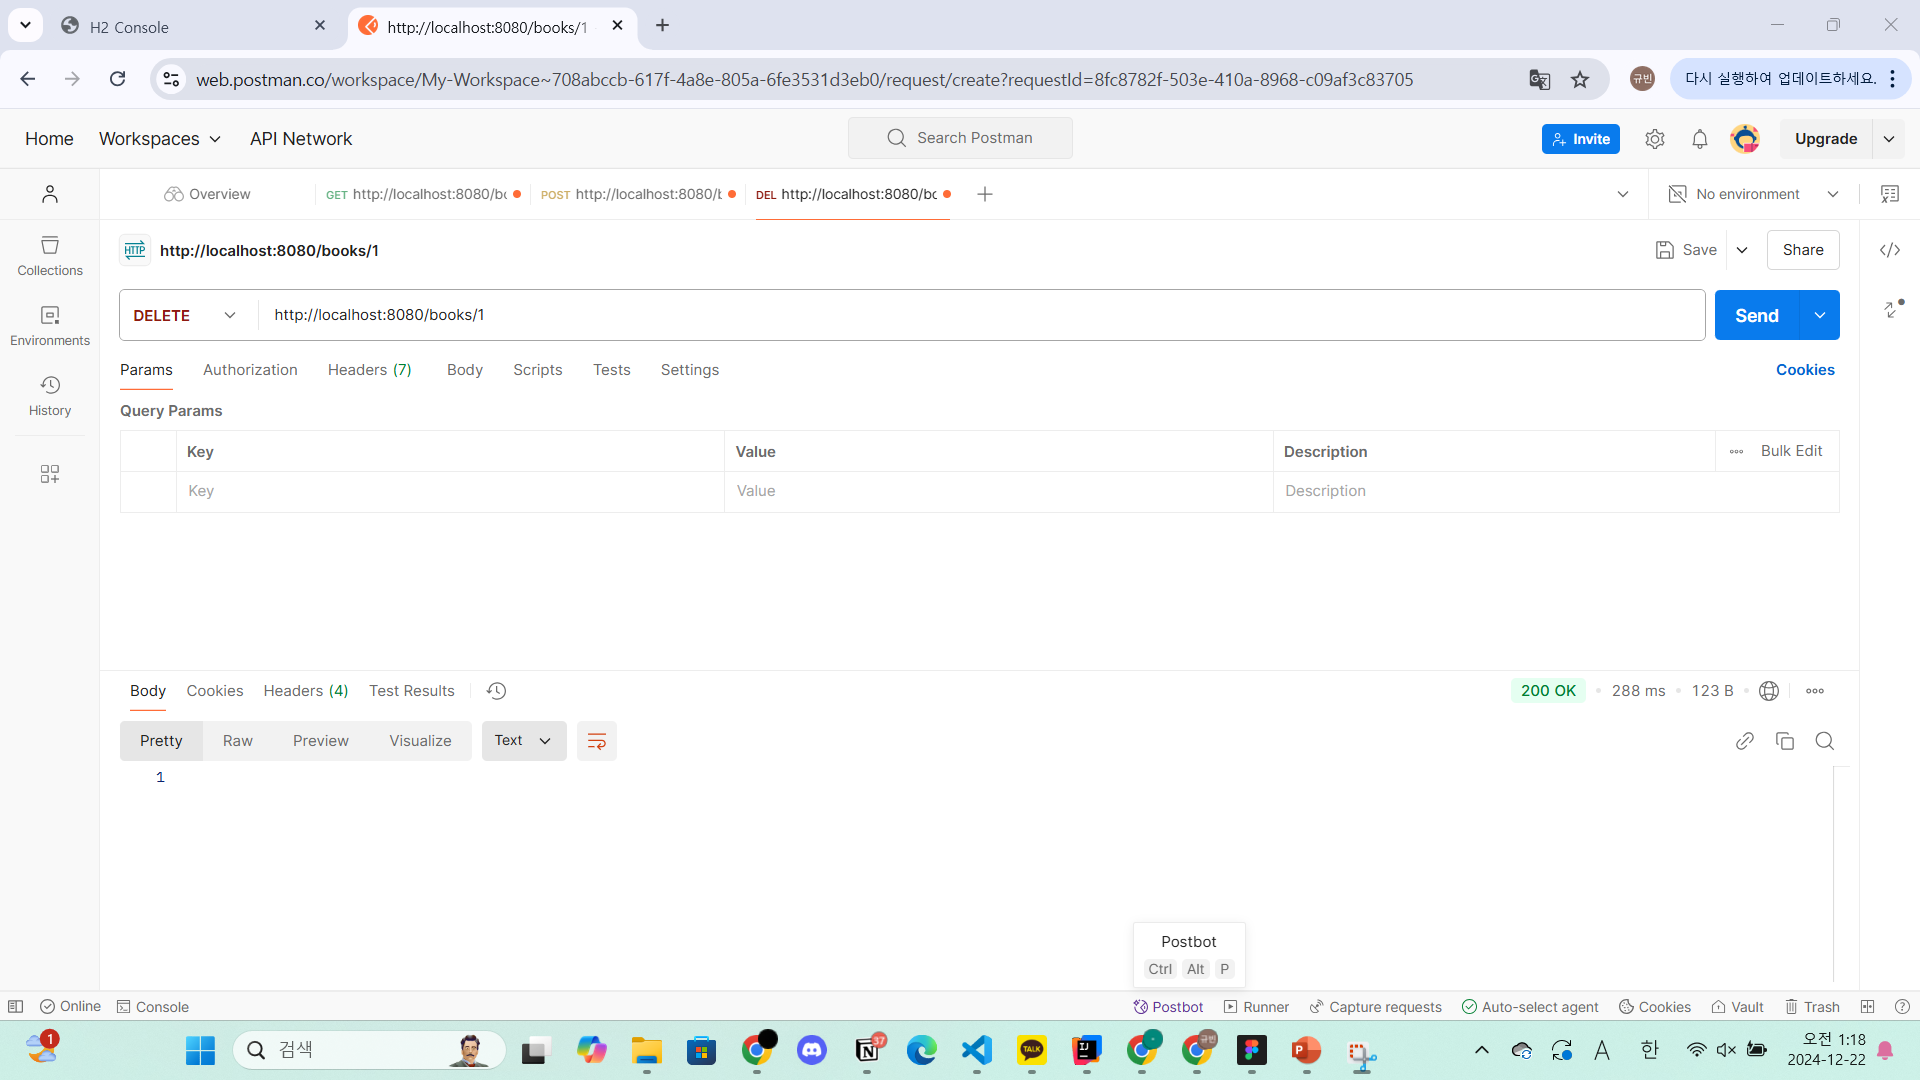Open the notifications bell icon

click(1699, 139)
